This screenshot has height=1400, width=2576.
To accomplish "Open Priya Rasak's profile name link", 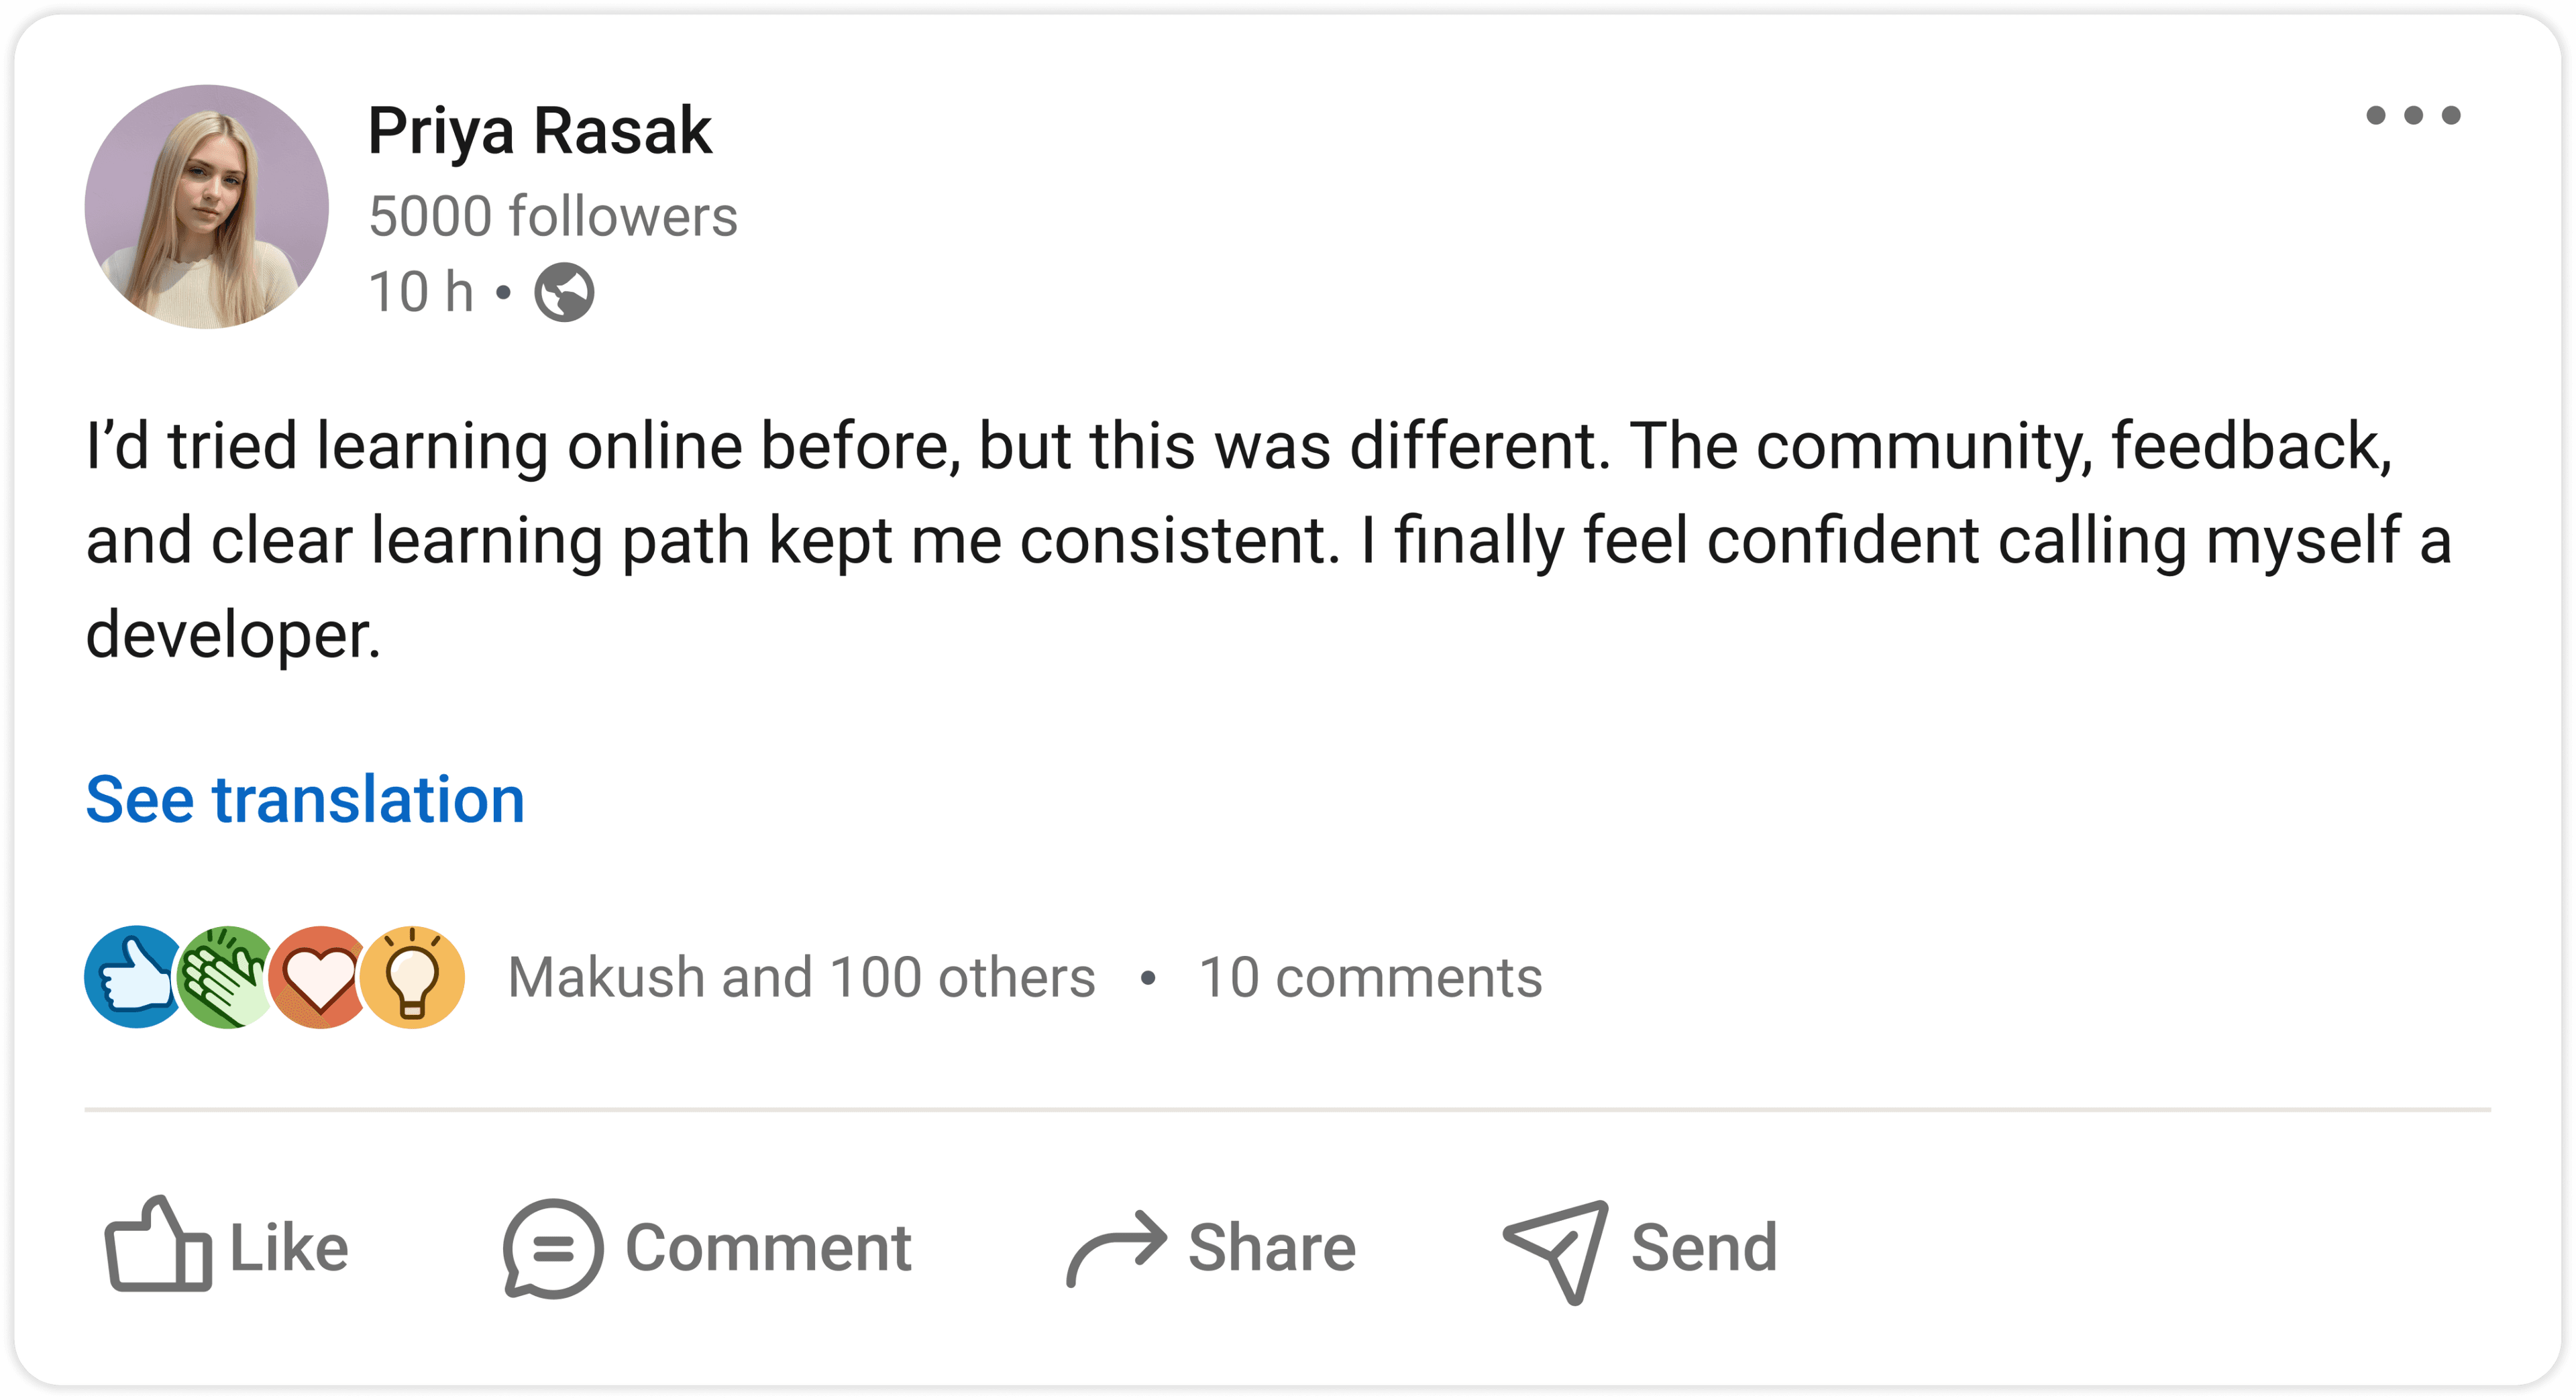I will pyautogui.click(x=540, y=131).
